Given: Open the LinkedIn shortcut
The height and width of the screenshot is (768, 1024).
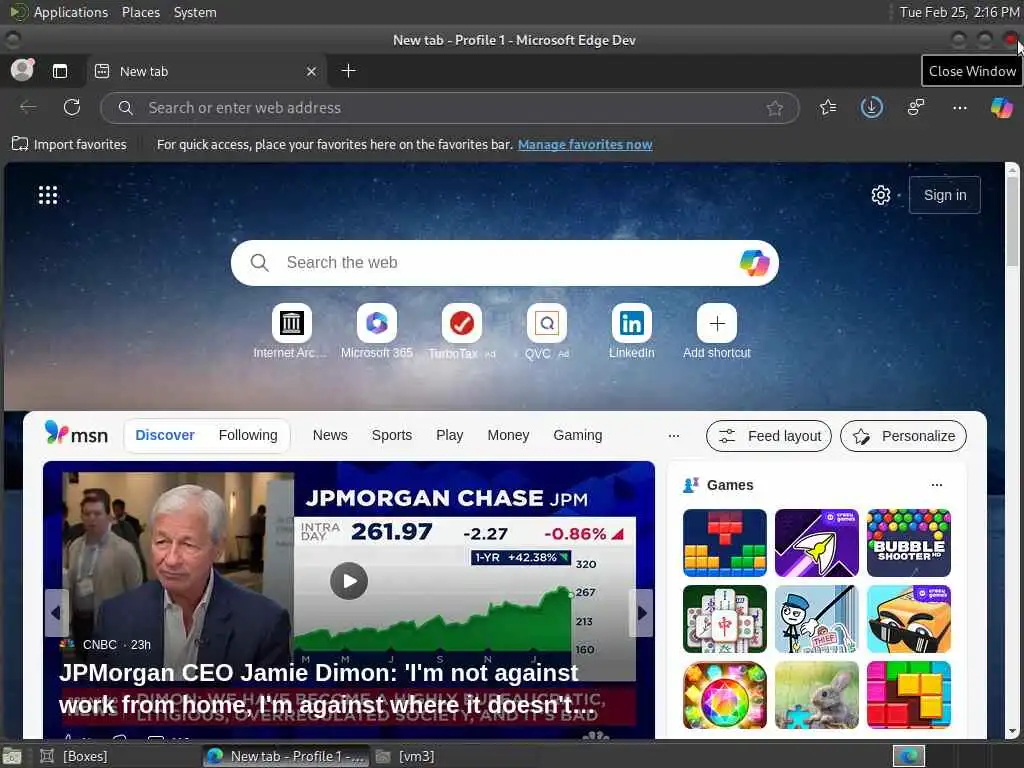Looking at the screenshot, I should 632,331.
